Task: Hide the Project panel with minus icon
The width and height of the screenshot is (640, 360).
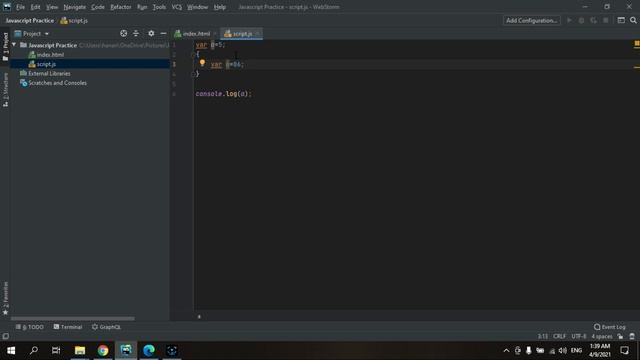Action: pos(163,33)
